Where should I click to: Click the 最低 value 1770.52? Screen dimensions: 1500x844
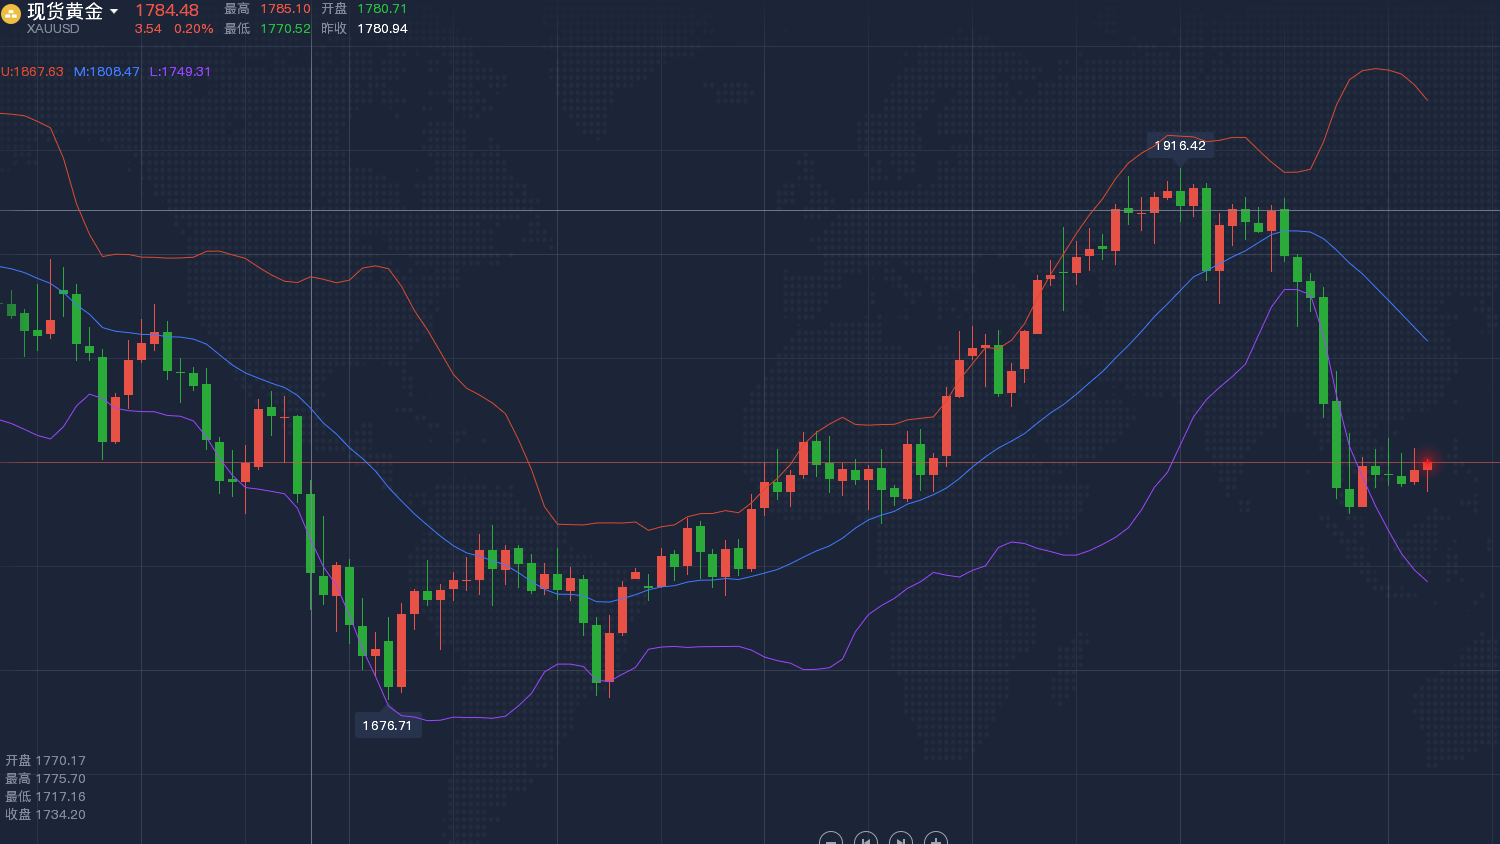click(285, 29)
